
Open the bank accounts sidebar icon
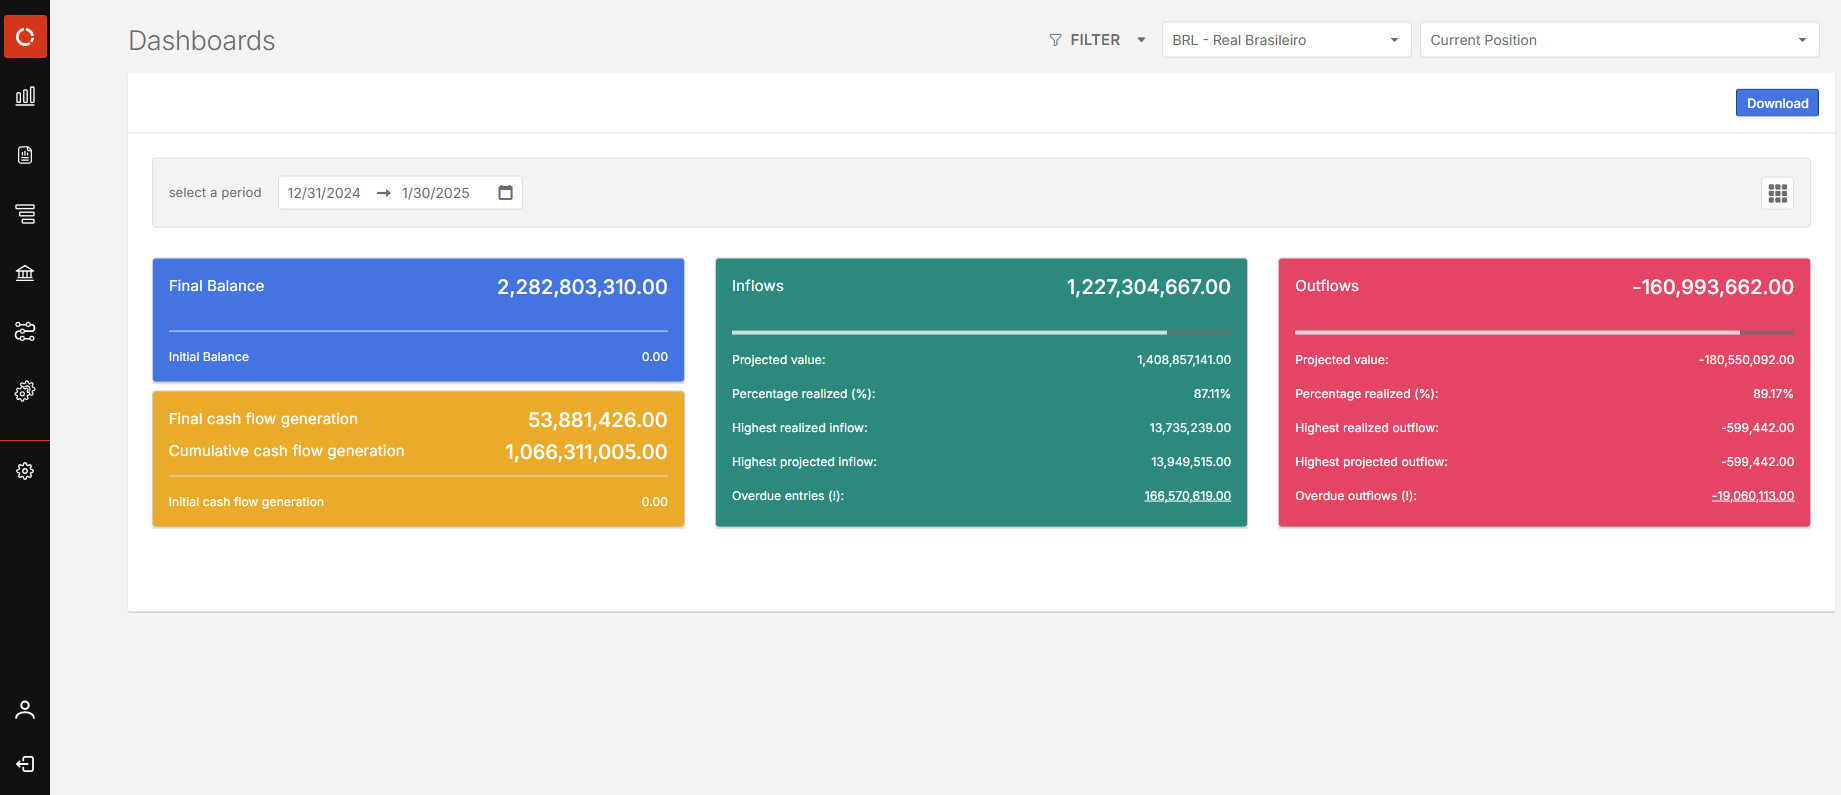pyautogui.click(x=25, y=273)
